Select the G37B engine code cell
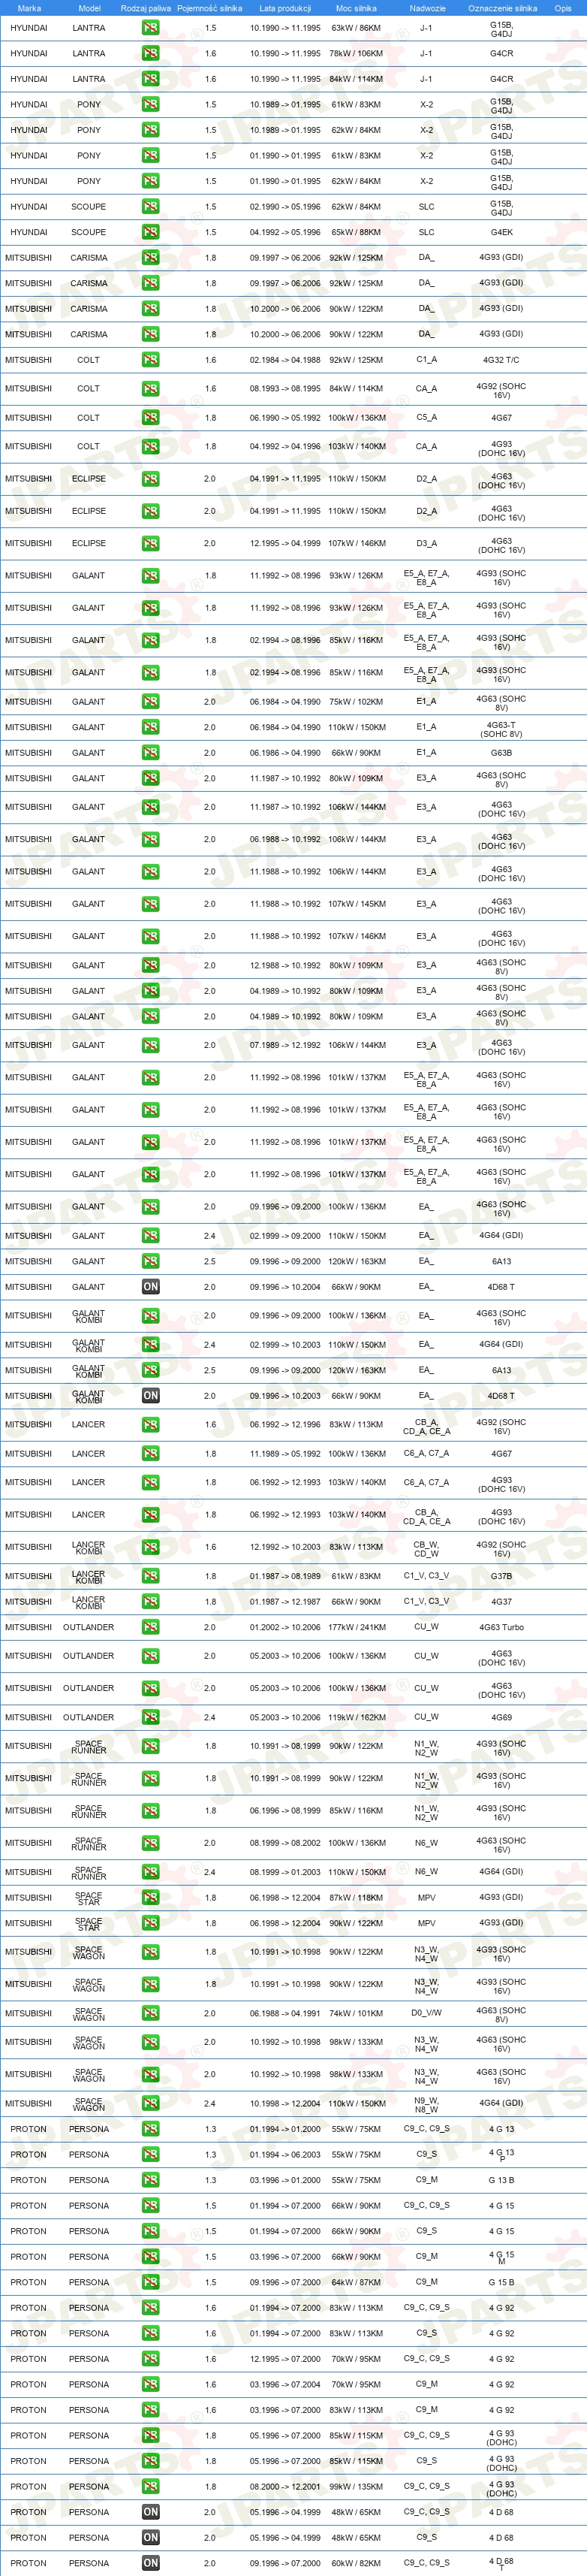This screenshot has height=2576, width=587. pyautogui.click(x=501, y=1576)
